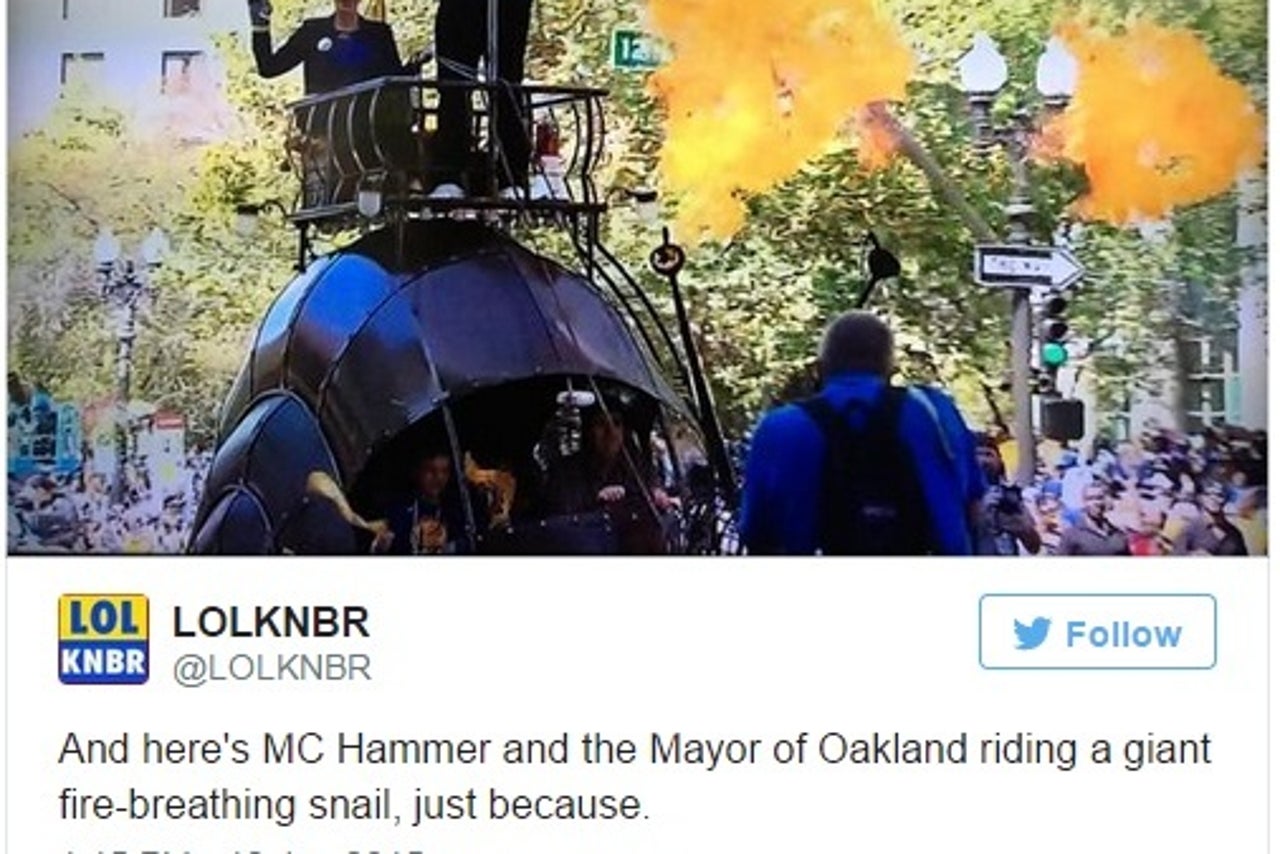Select the tweet text about MC Hammer
The image size is (1280, 854).
tap(634, 777)
